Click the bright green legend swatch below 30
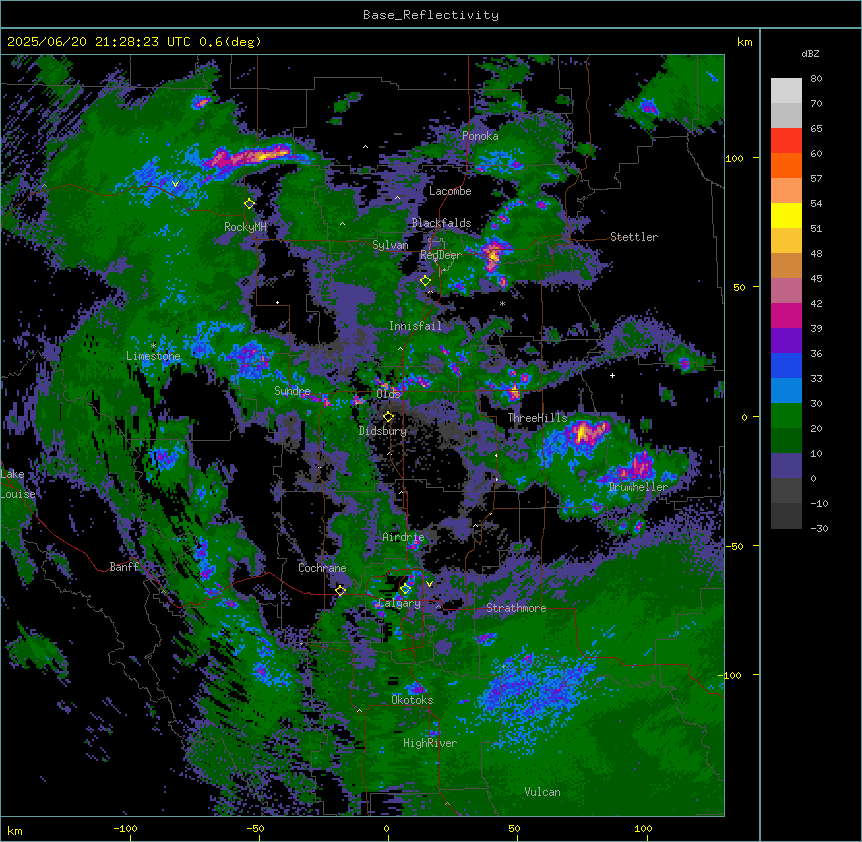This screenshot has height=842, width=862. click(x=786, y=416)
